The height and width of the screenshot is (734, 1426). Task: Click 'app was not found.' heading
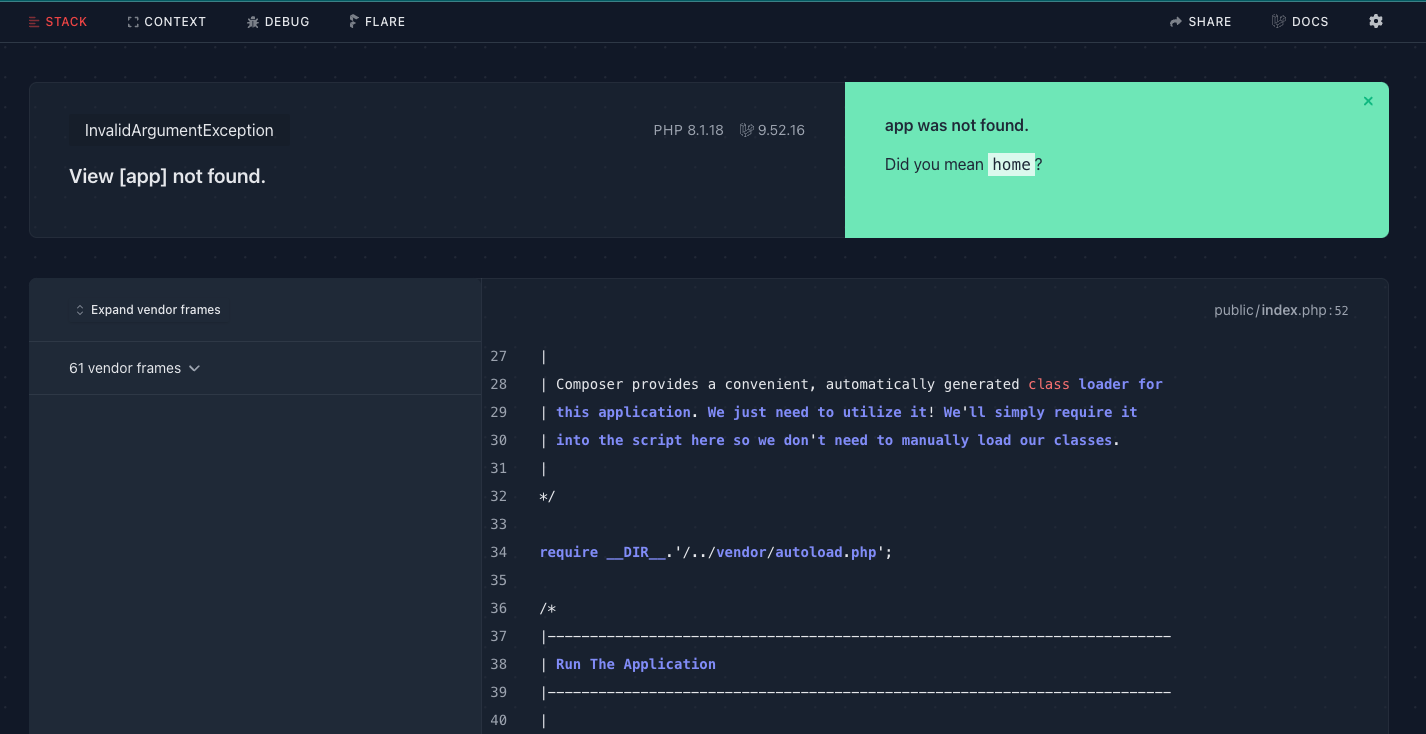(957, 125)
